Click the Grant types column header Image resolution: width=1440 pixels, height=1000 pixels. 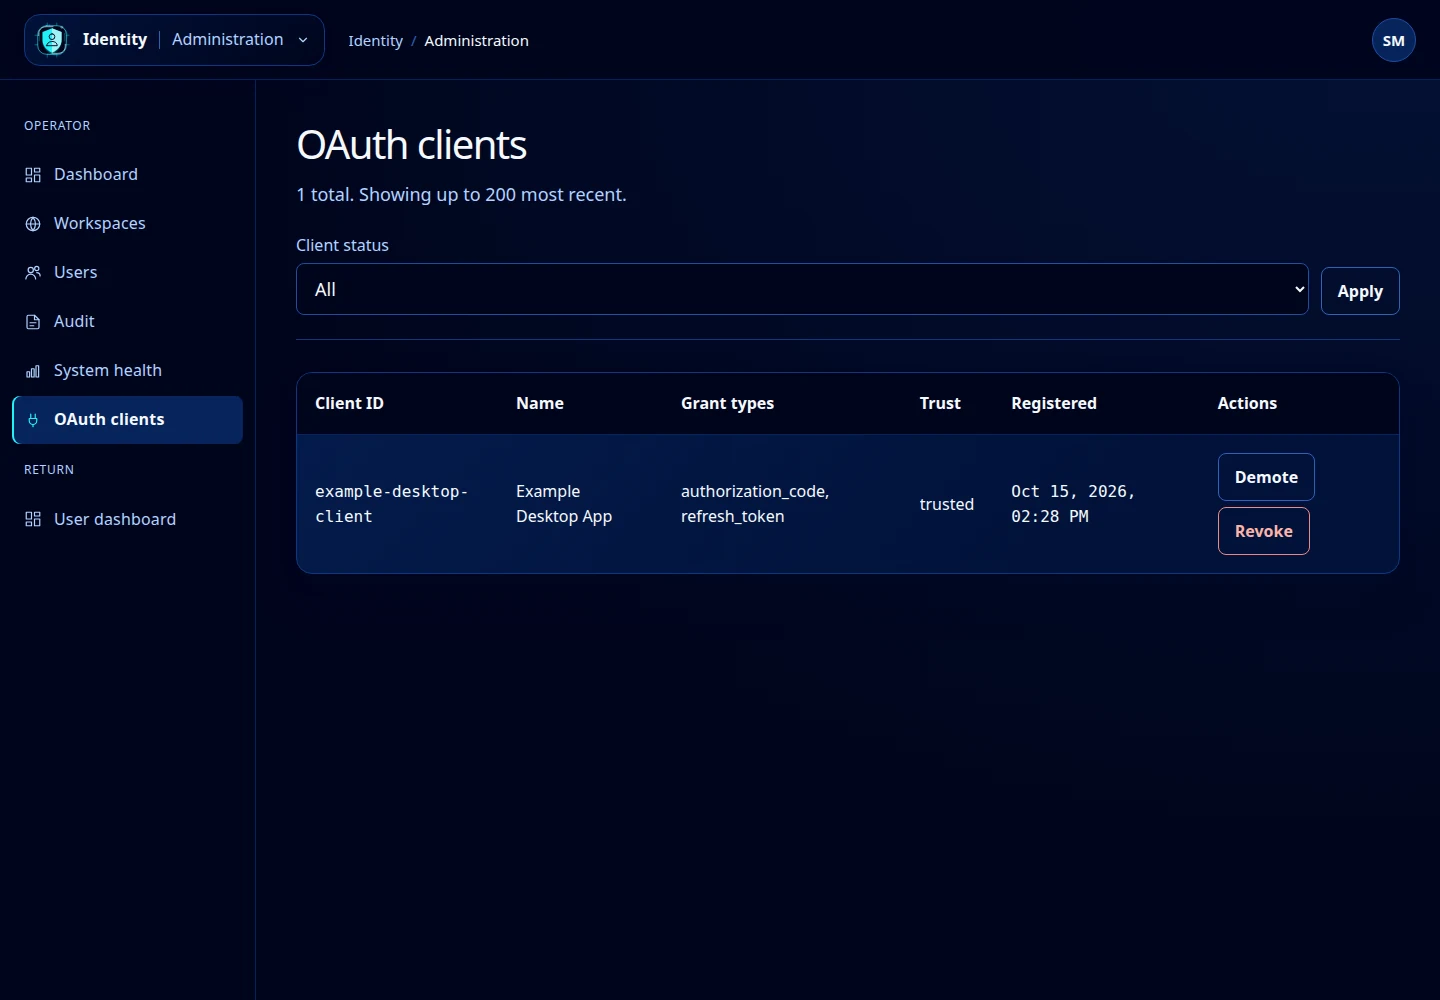(727, 403)
